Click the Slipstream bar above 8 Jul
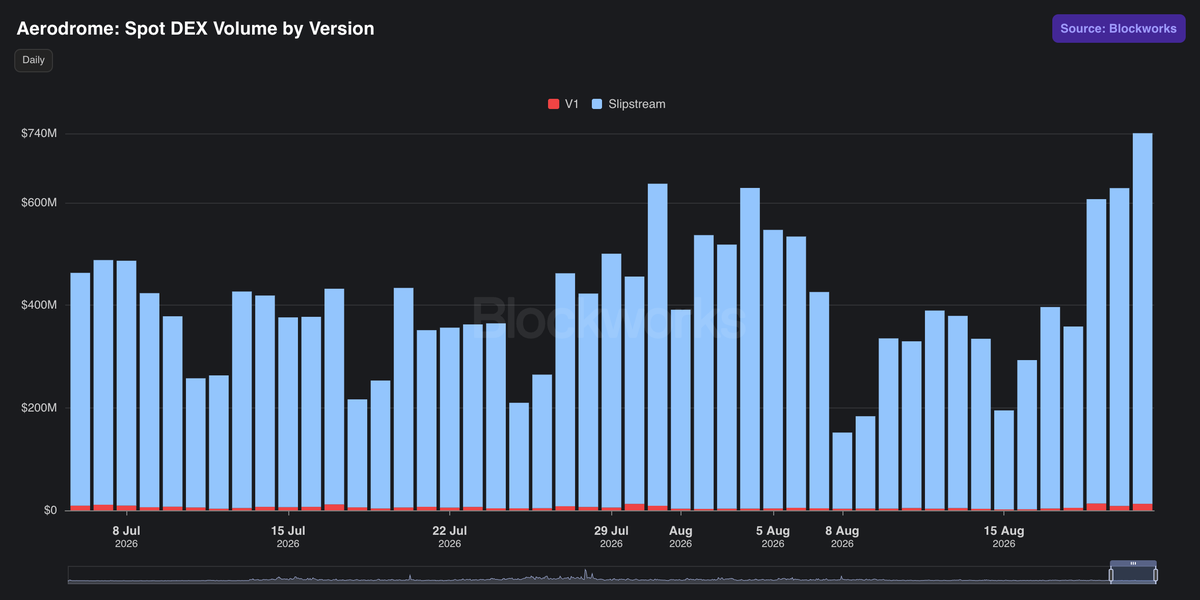 click(x=126, y=383)
